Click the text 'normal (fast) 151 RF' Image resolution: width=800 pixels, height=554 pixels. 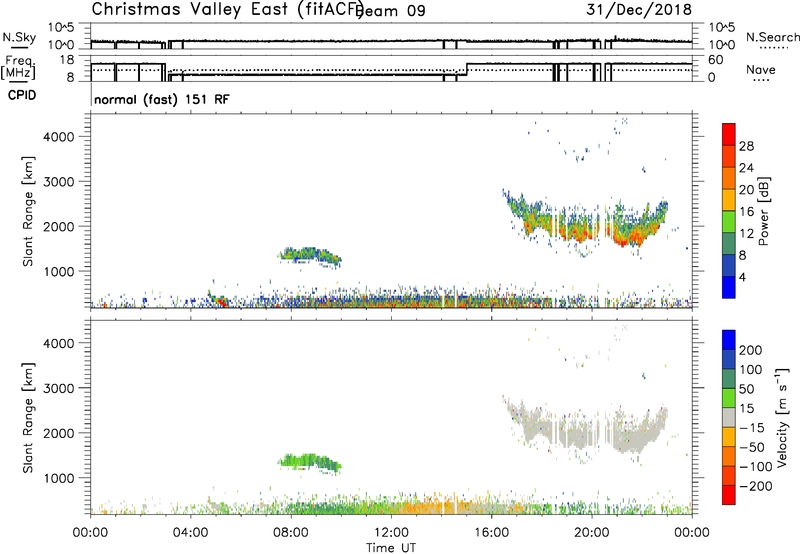click(162, 99)
